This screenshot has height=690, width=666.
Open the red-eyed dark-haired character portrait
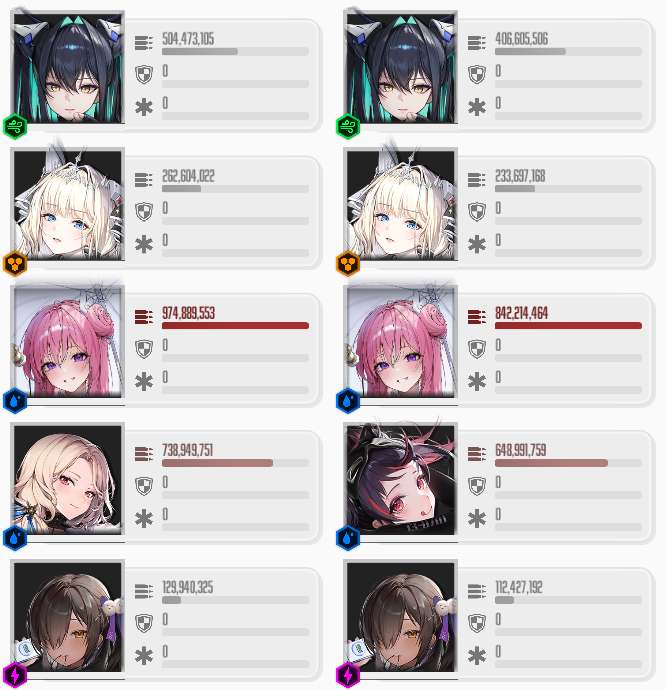[401, 479]
